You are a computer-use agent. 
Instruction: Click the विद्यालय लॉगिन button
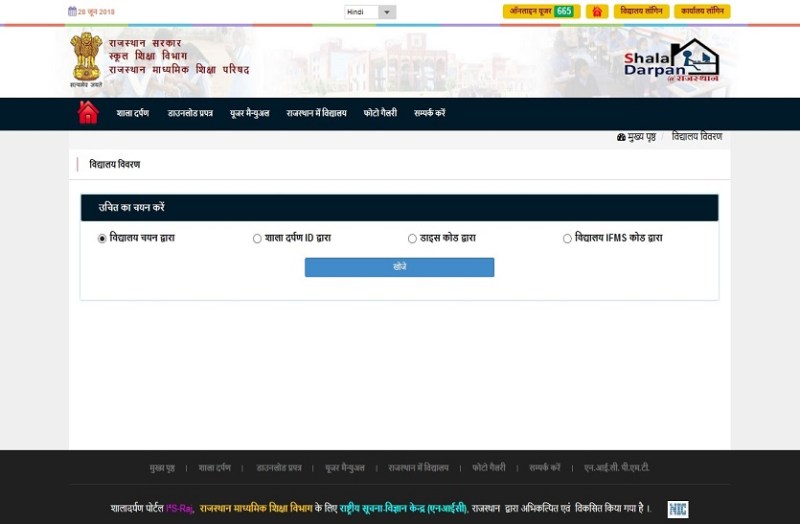[641, 12]
